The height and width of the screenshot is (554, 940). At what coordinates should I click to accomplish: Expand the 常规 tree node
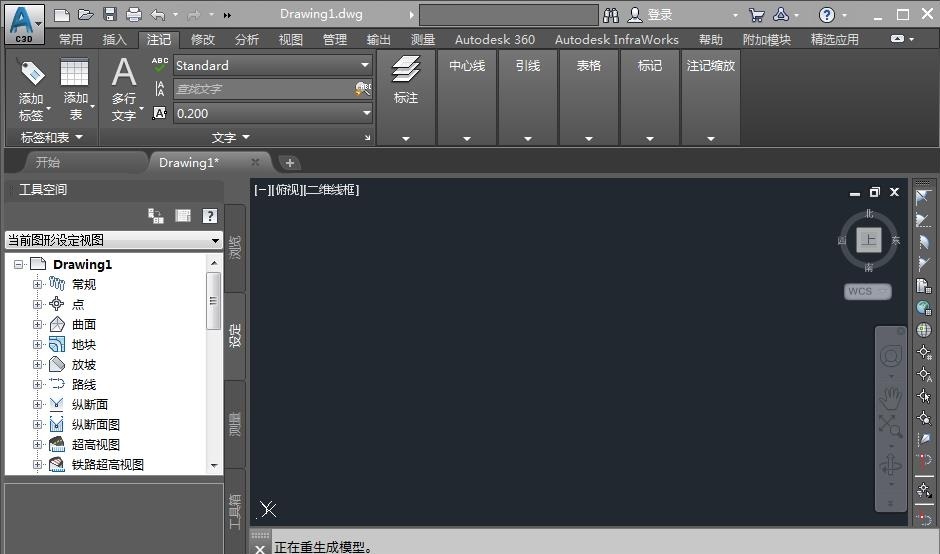[37, 284]
